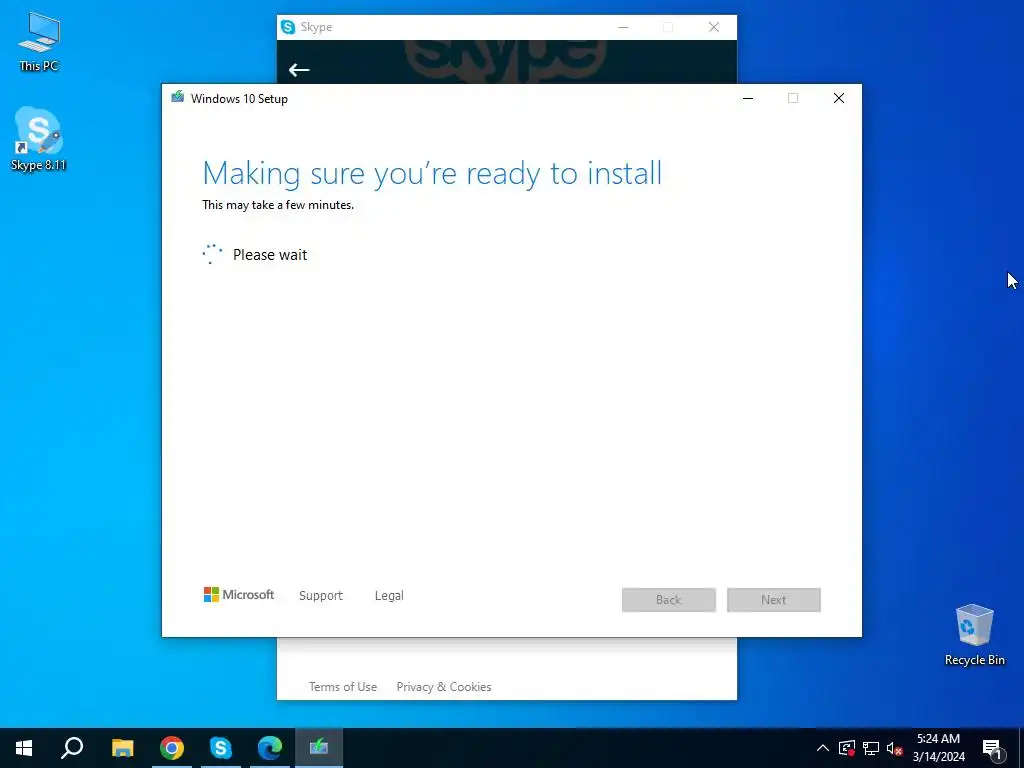The width and height of the screenshot is (1024, 768).
Task: Click the security warning tray icon
Action: [847, 748]
